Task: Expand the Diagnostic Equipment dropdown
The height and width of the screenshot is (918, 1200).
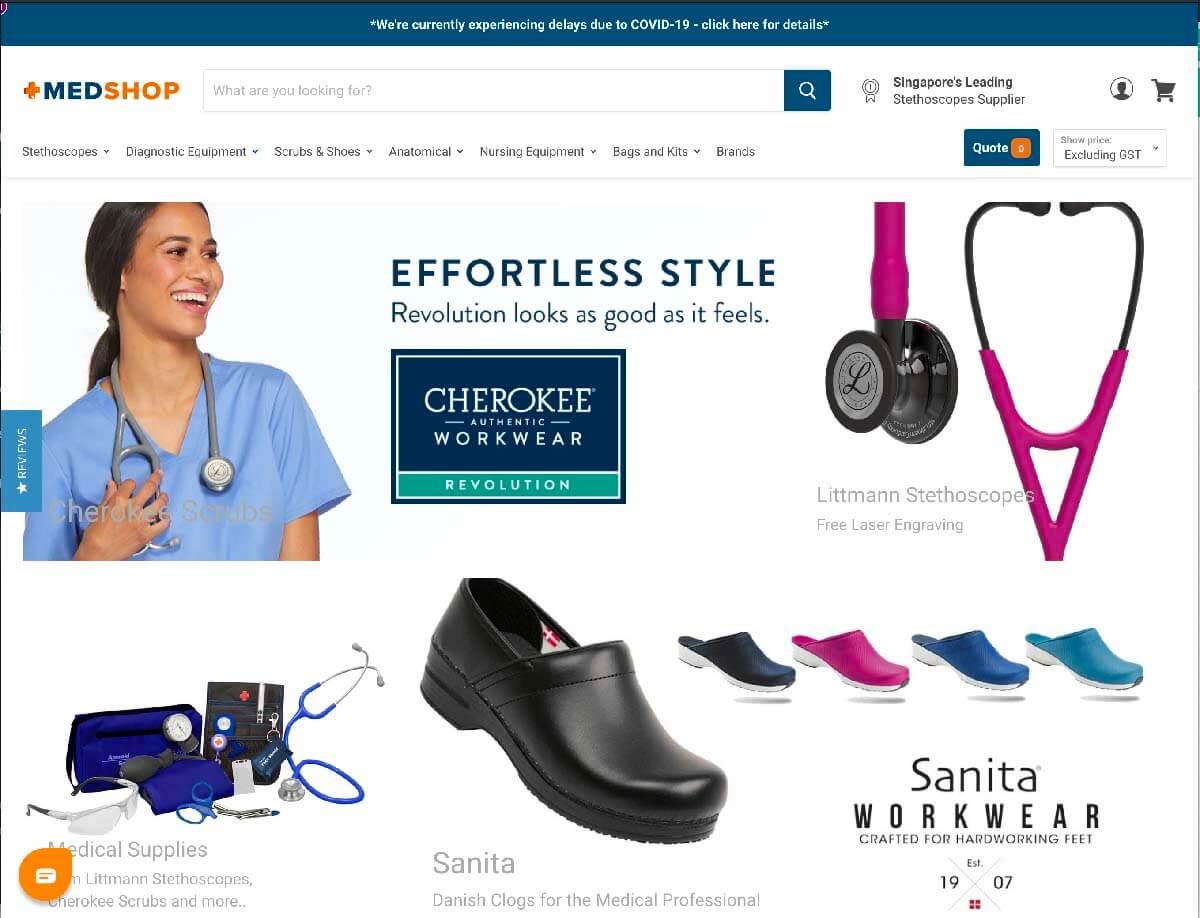Action: point(192,152)
